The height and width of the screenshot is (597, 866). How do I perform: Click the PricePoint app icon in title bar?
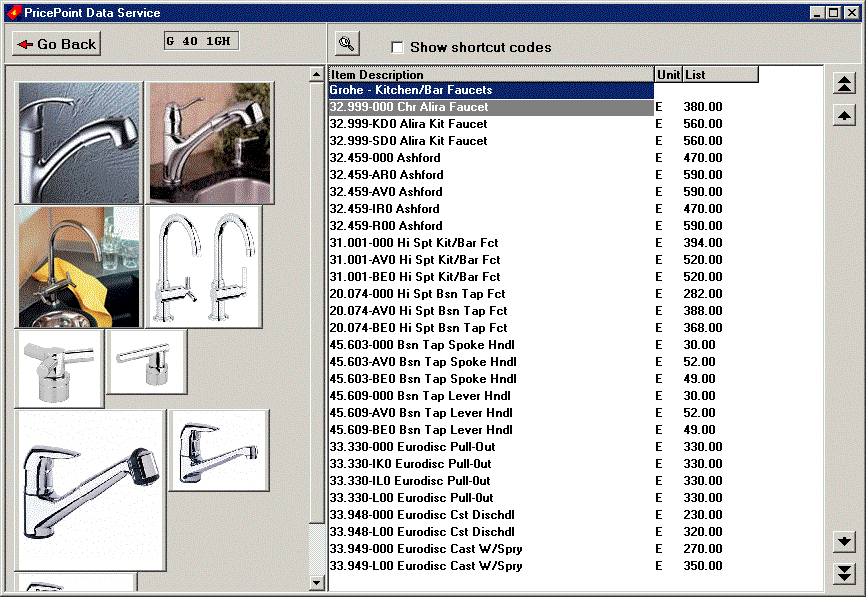14,12
